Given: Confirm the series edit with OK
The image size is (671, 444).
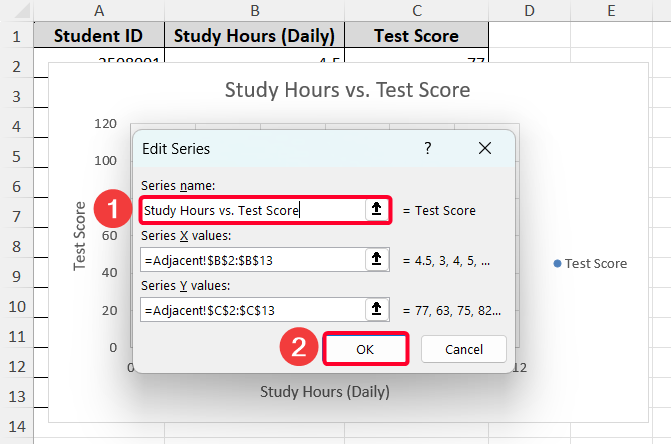Looking at the screenshot, I should coord(365,349).
